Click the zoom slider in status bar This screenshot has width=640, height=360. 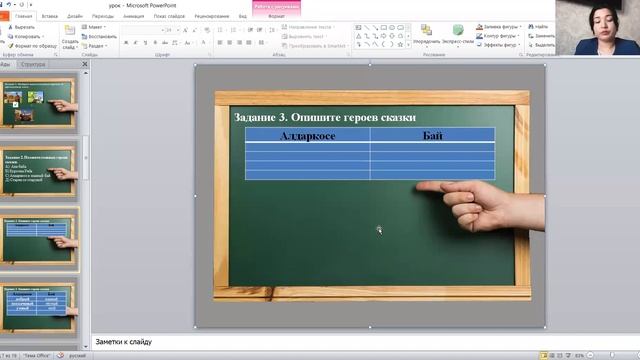pyautogui.click(x=611, y=356)
